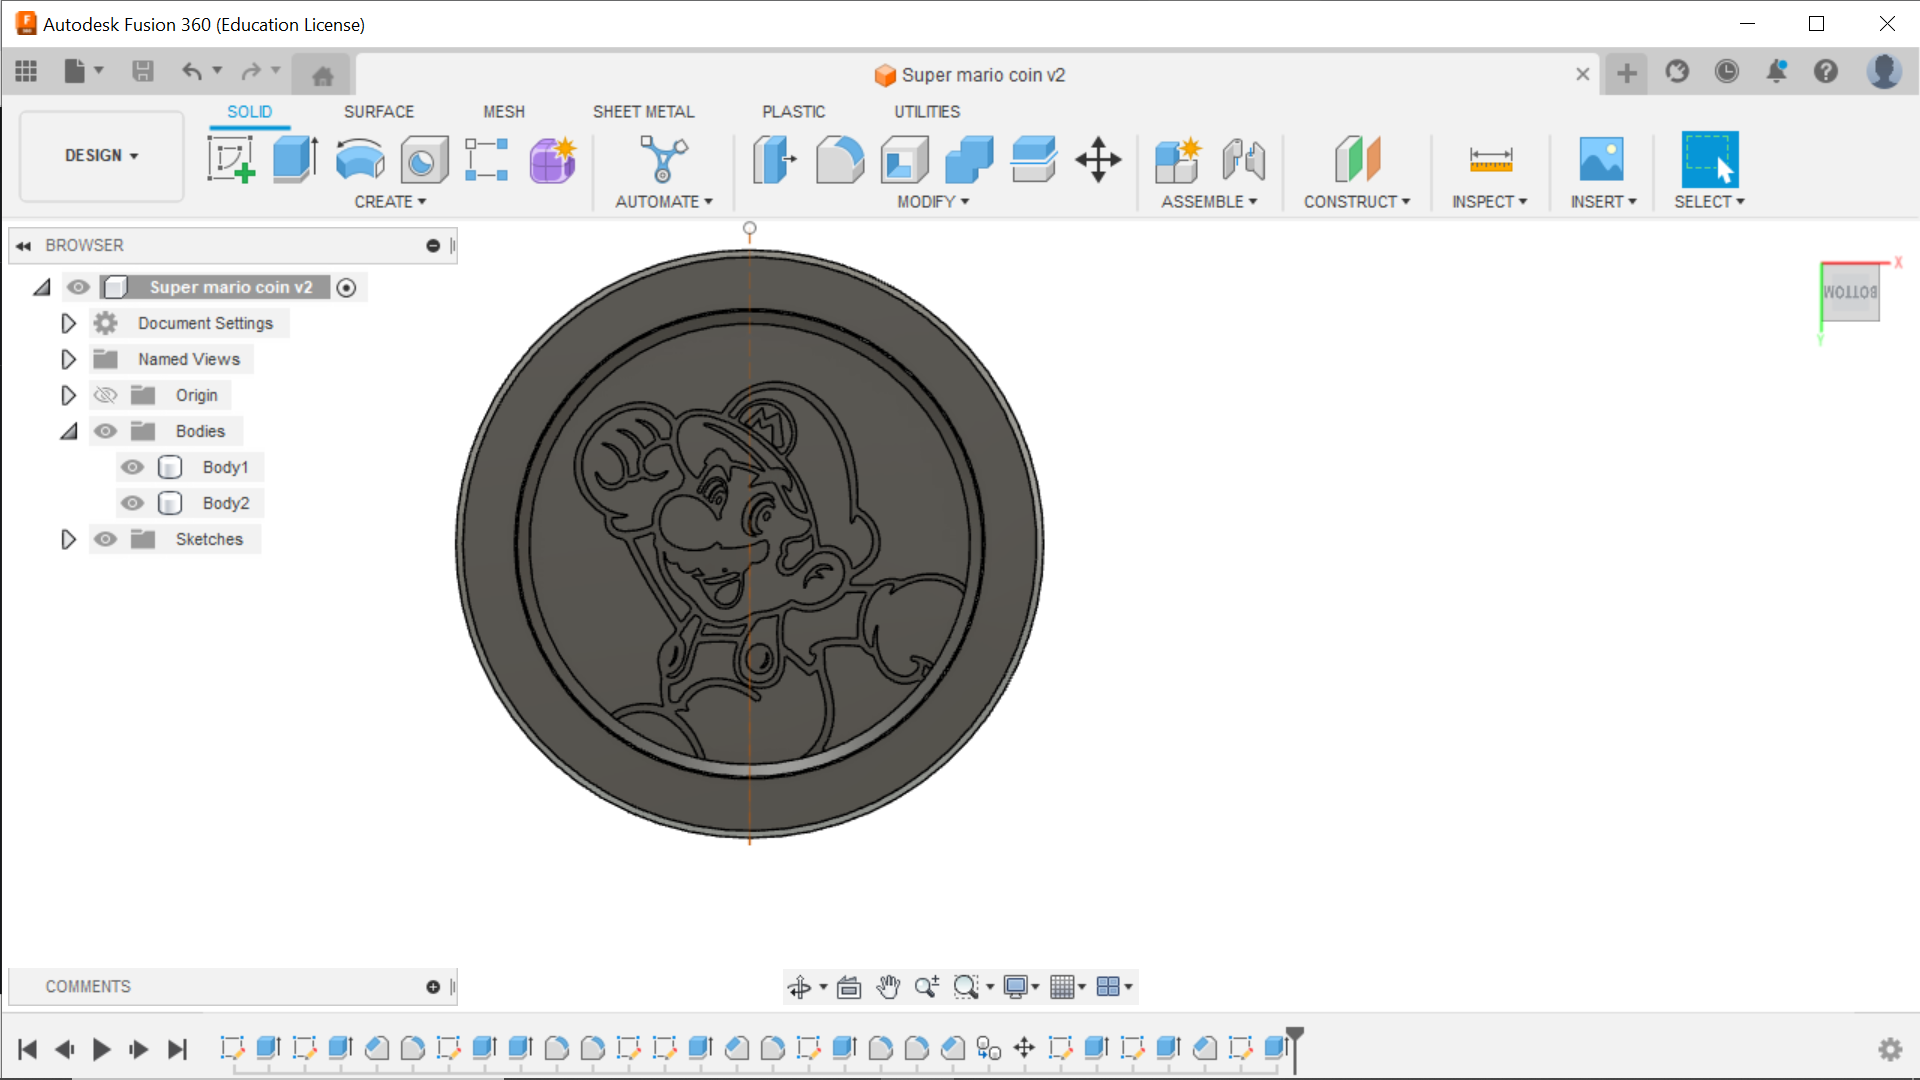Image resolution: width=1920 pixels, height=1080 pixels.
Task: Switch to the MESH tab
Action: 504,112
